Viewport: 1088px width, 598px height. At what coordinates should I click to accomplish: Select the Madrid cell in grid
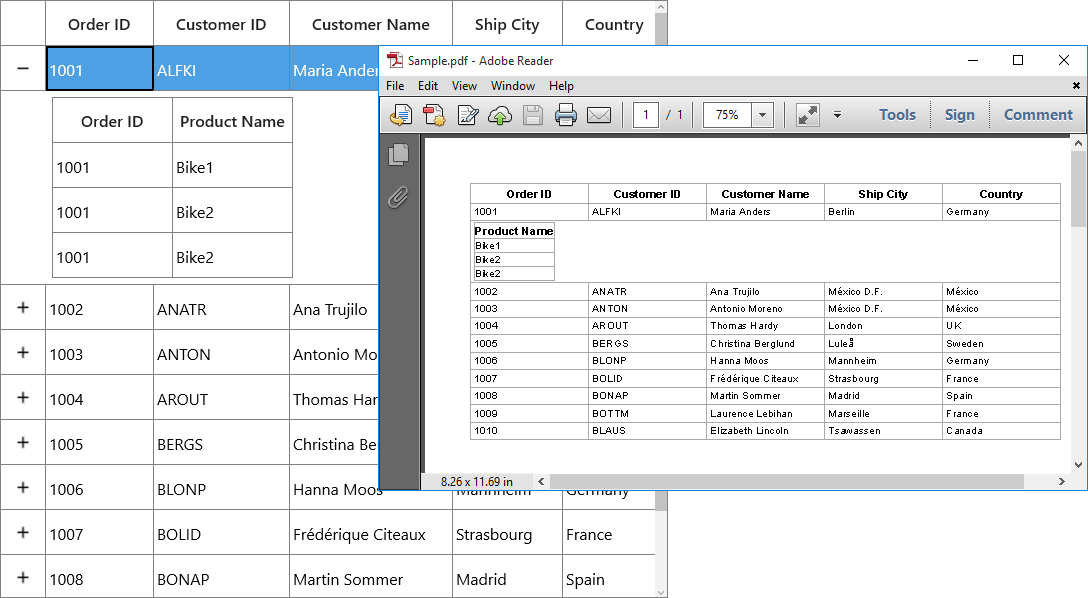tap(507, 577)
